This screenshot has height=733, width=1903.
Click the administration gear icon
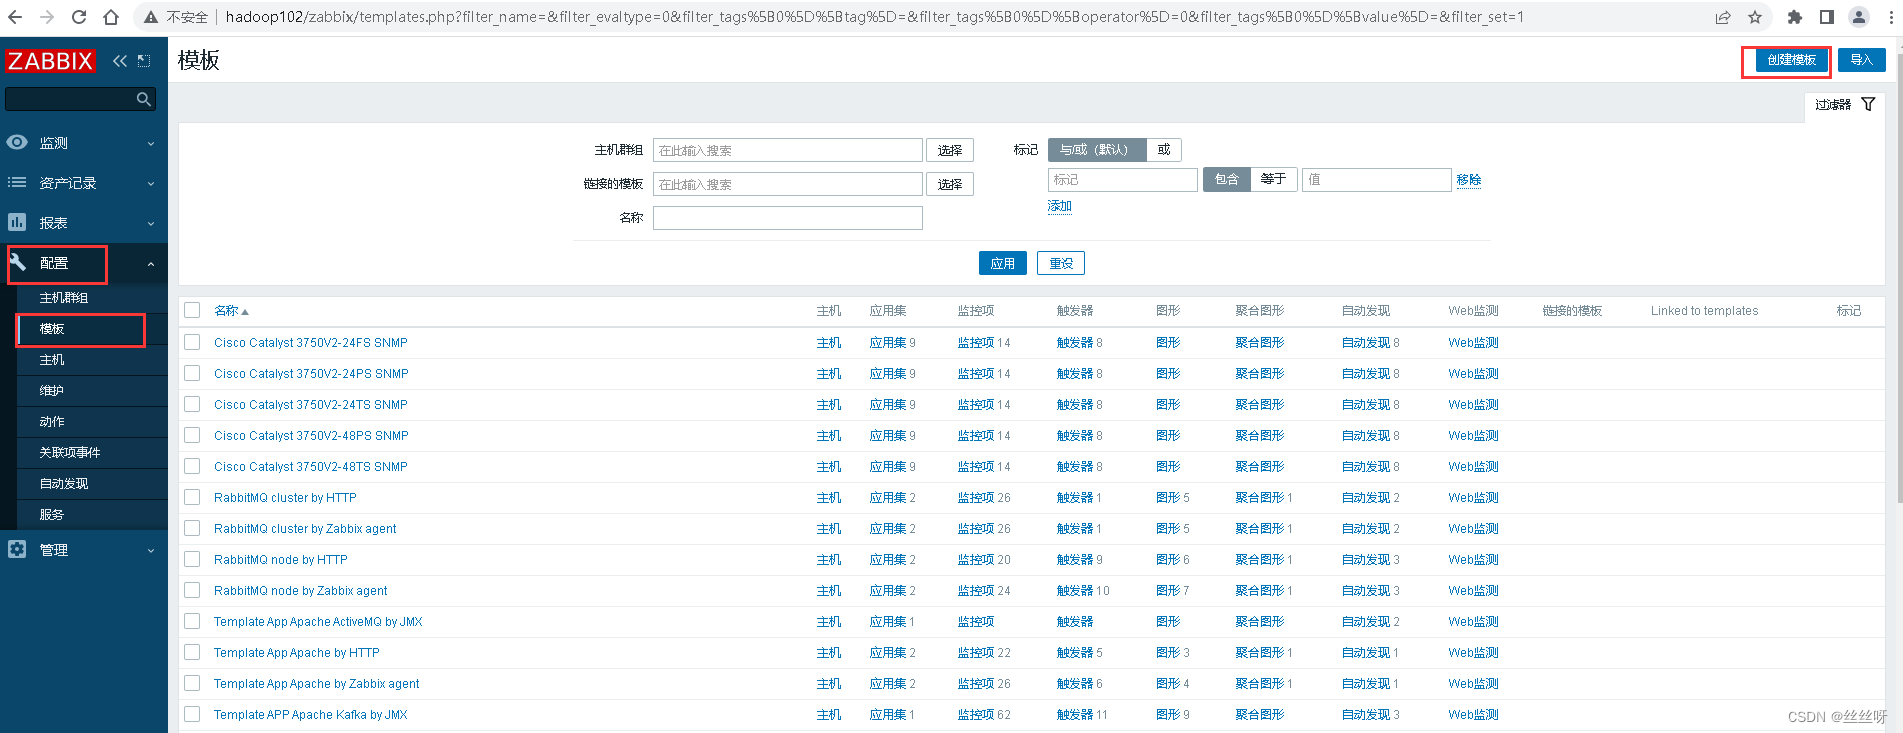pos(17,549)
